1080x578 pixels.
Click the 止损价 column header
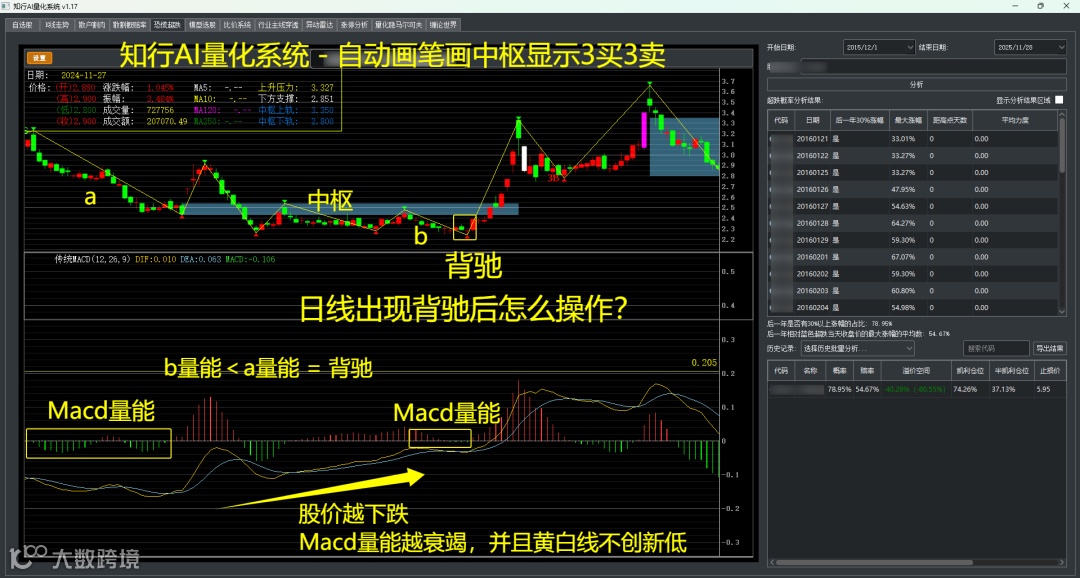pyautogui.click(x=1049, y=370)
